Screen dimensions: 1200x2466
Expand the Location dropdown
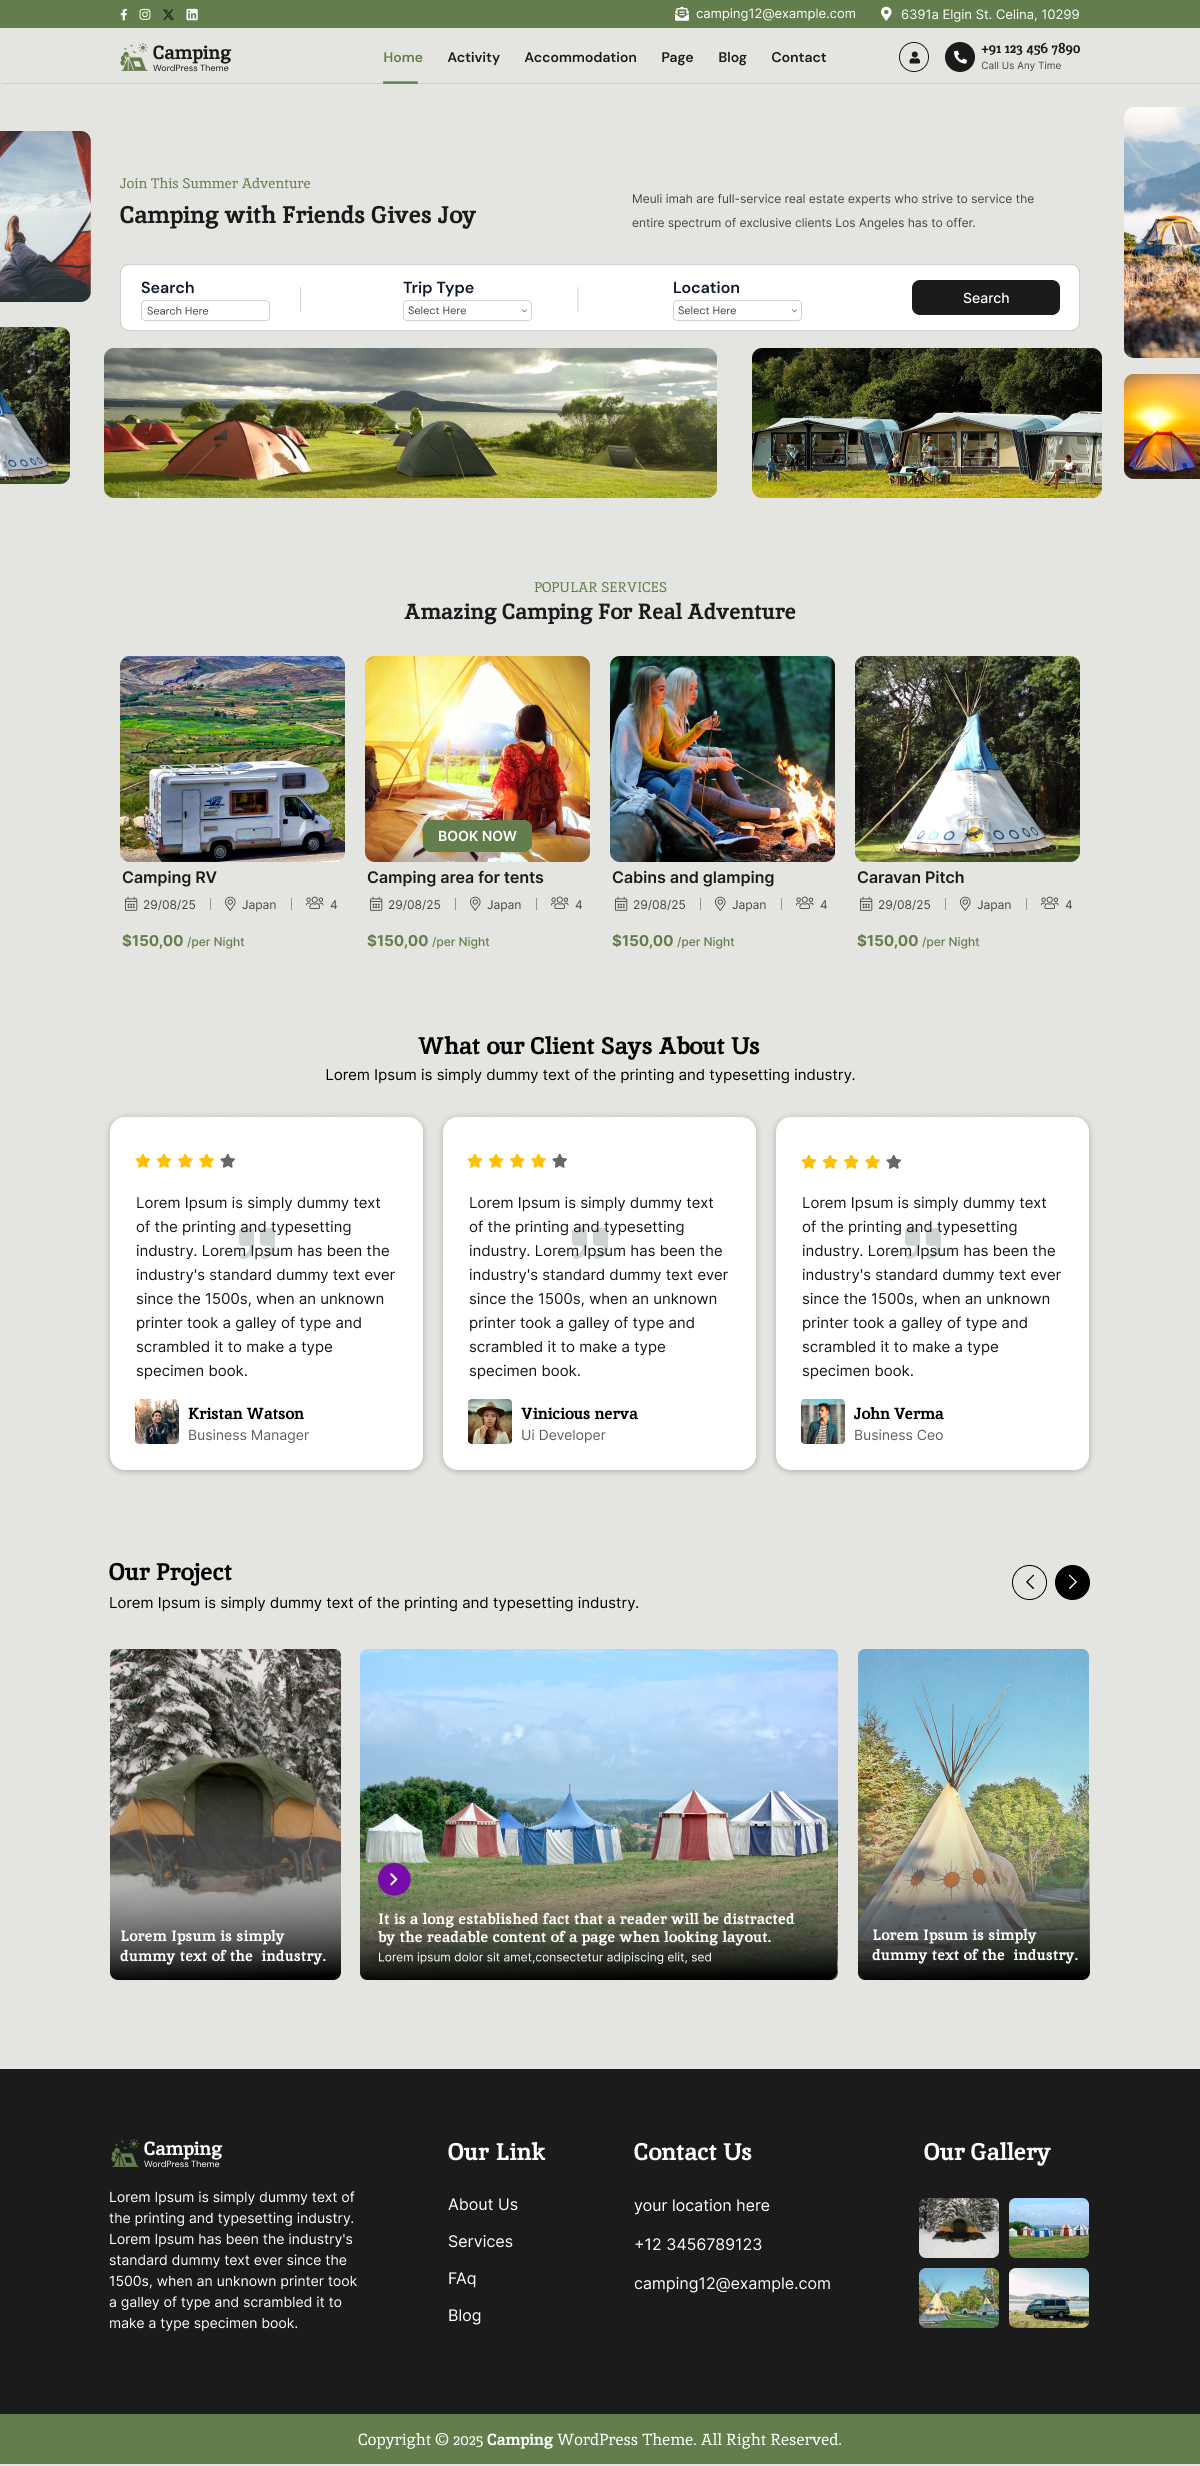click(737, 311)
